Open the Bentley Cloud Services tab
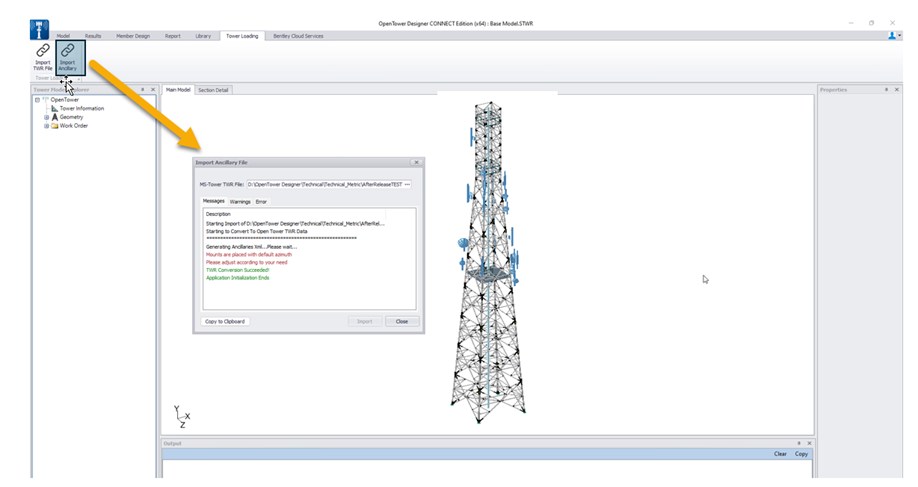 [298, 36]
